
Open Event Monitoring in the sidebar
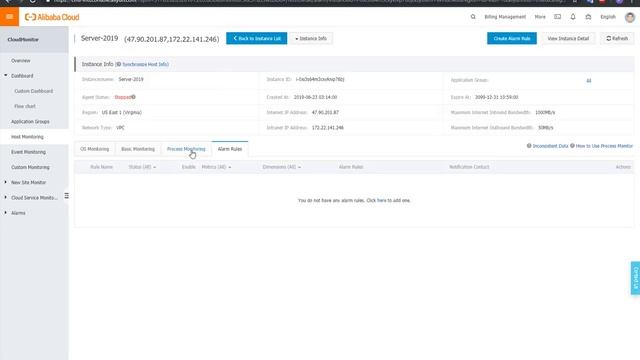28,152
